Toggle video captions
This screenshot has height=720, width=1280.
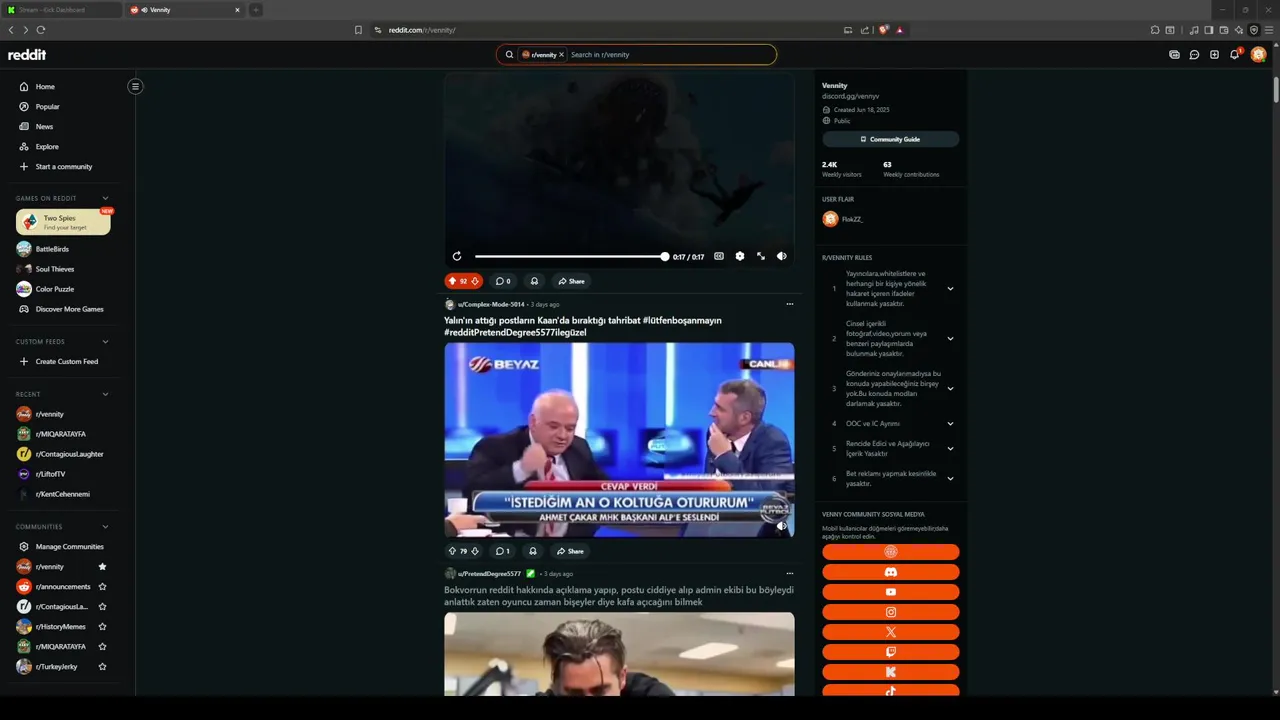pos(719,256)
